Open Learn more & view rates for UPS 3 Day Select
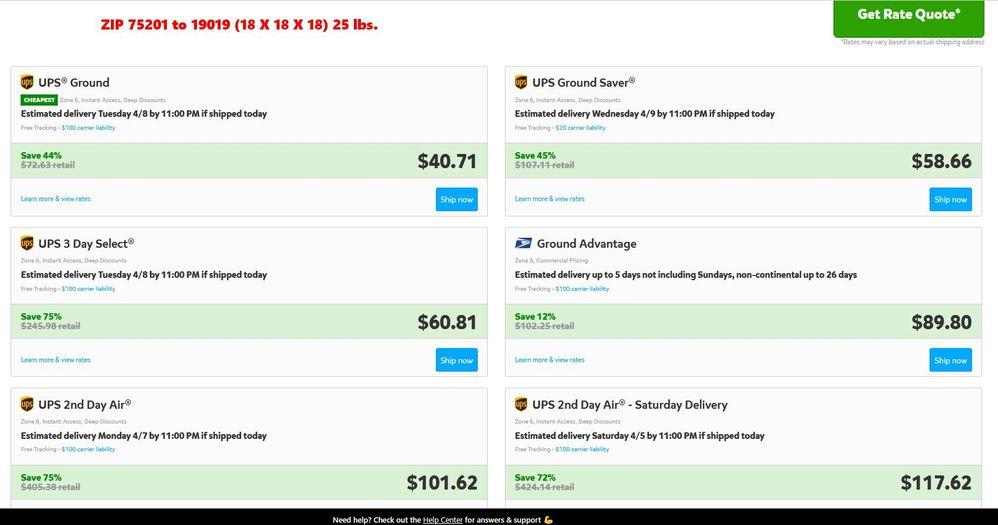 (55, 360)
